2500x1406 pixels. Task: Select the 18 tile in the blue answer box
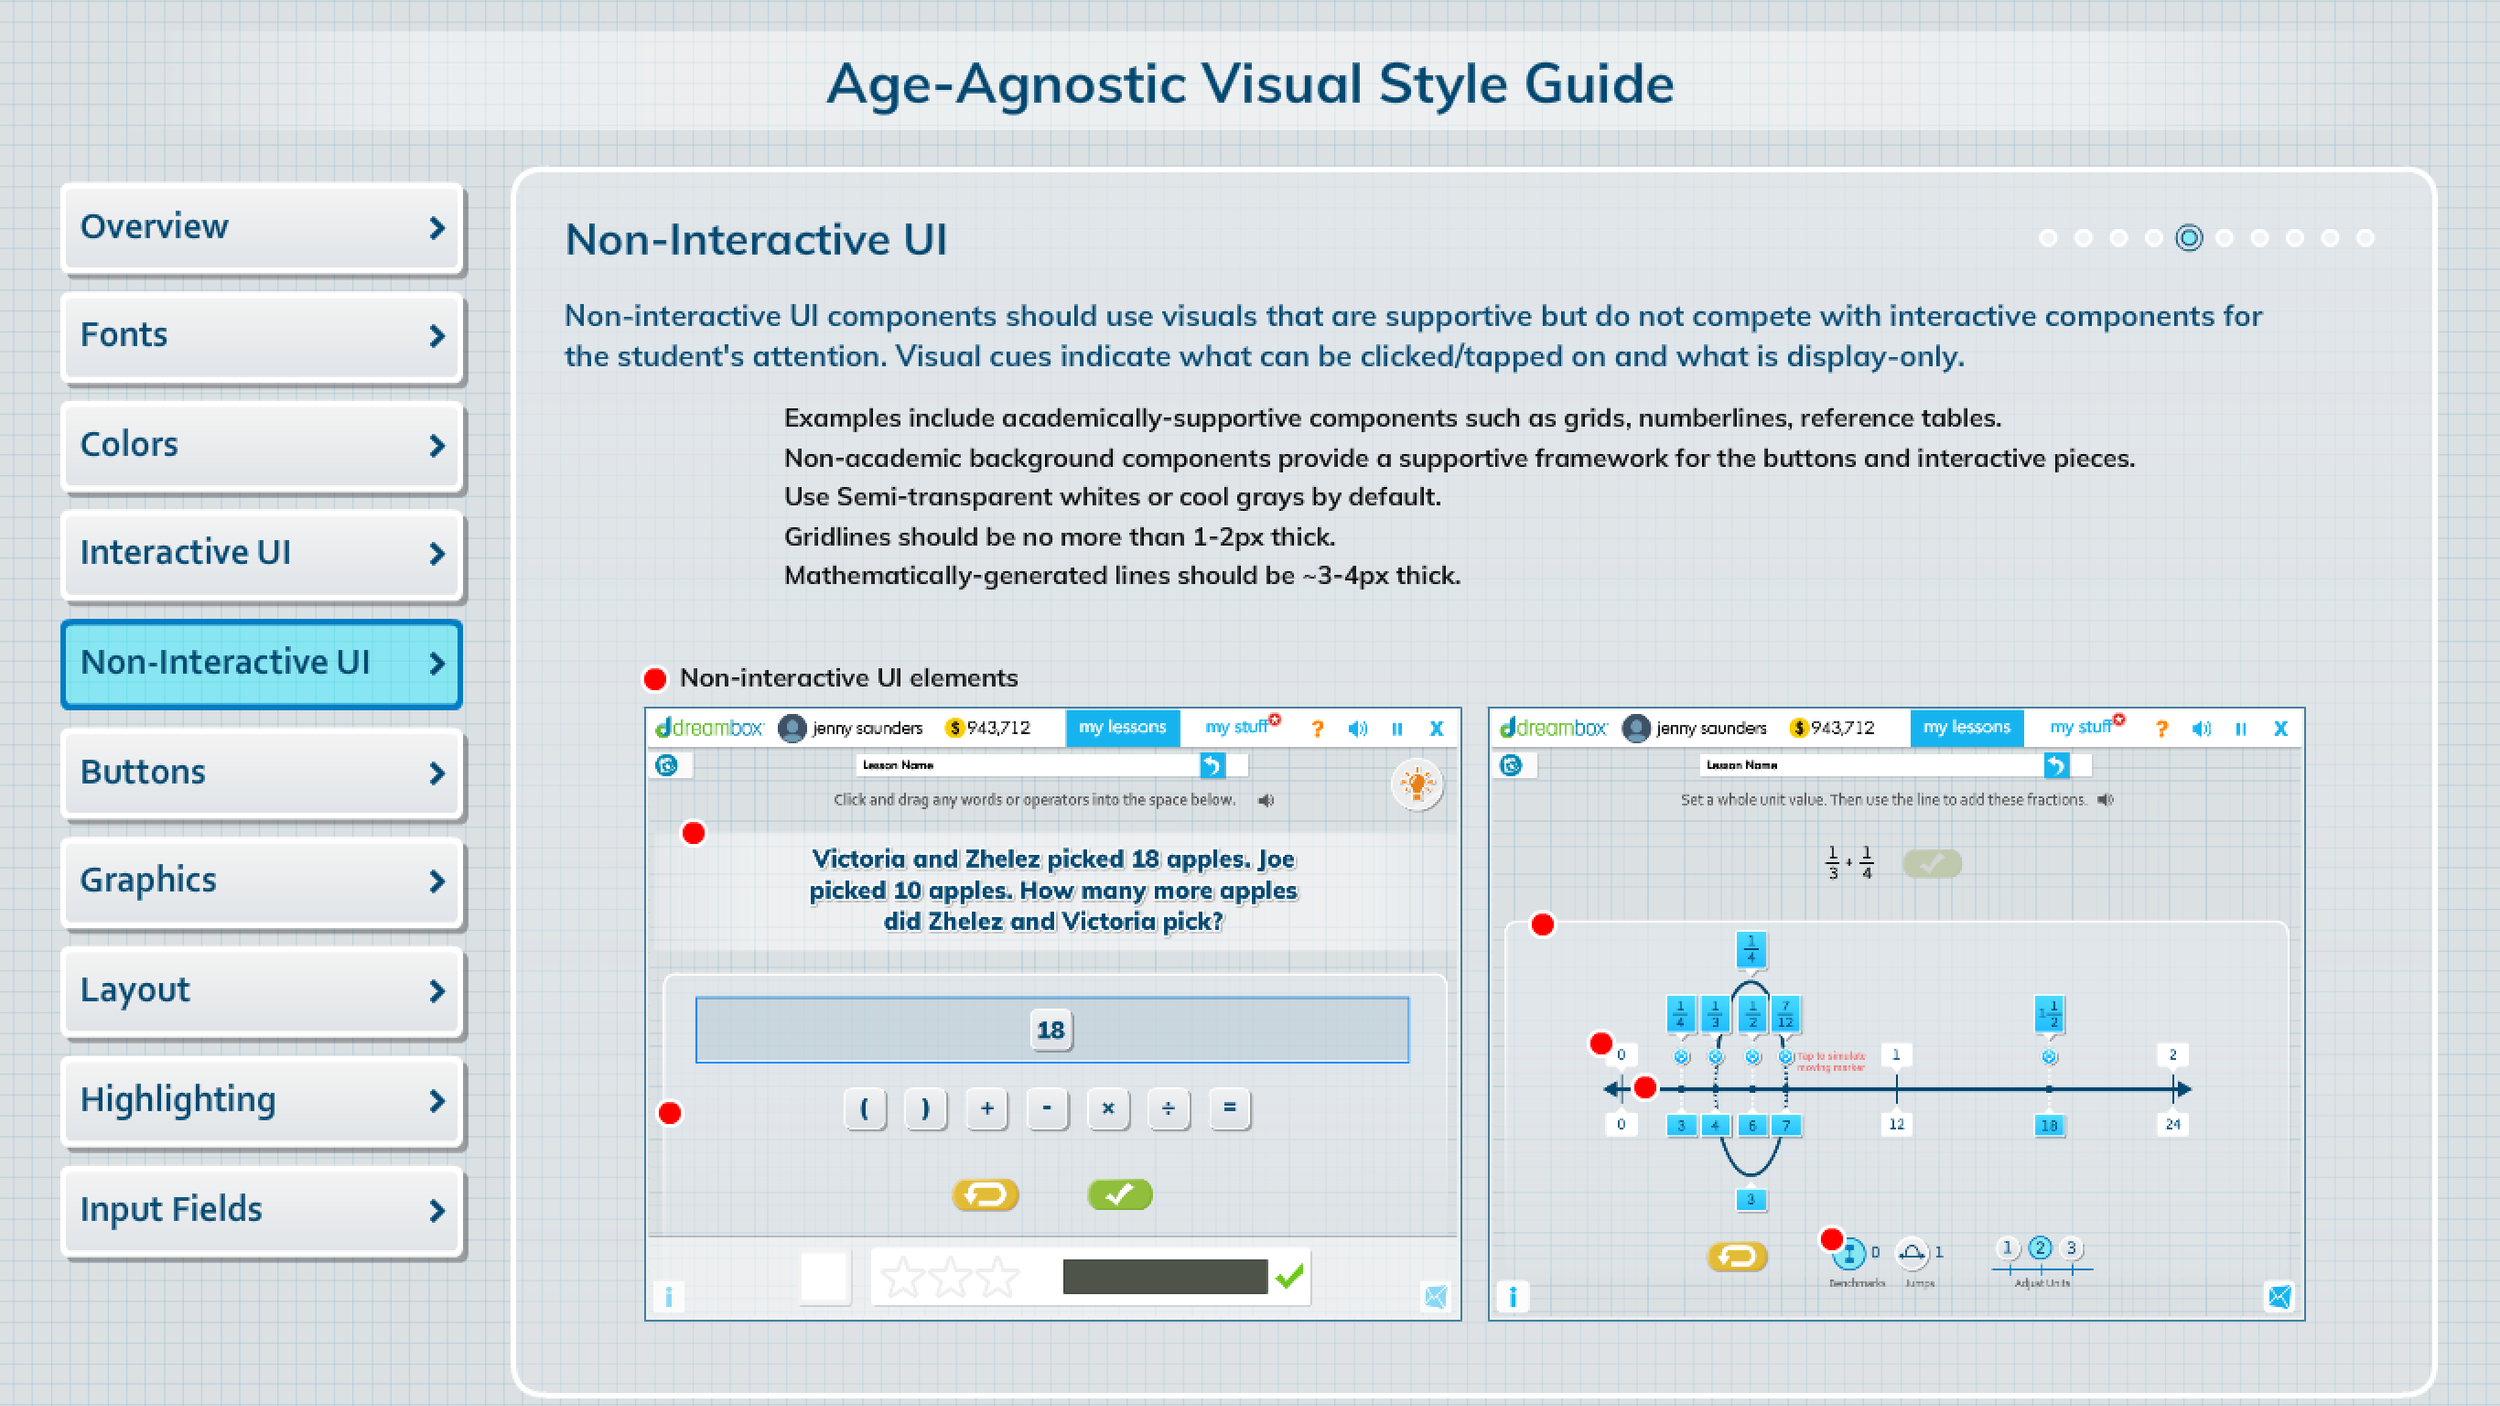(x=1051, y=1030)
